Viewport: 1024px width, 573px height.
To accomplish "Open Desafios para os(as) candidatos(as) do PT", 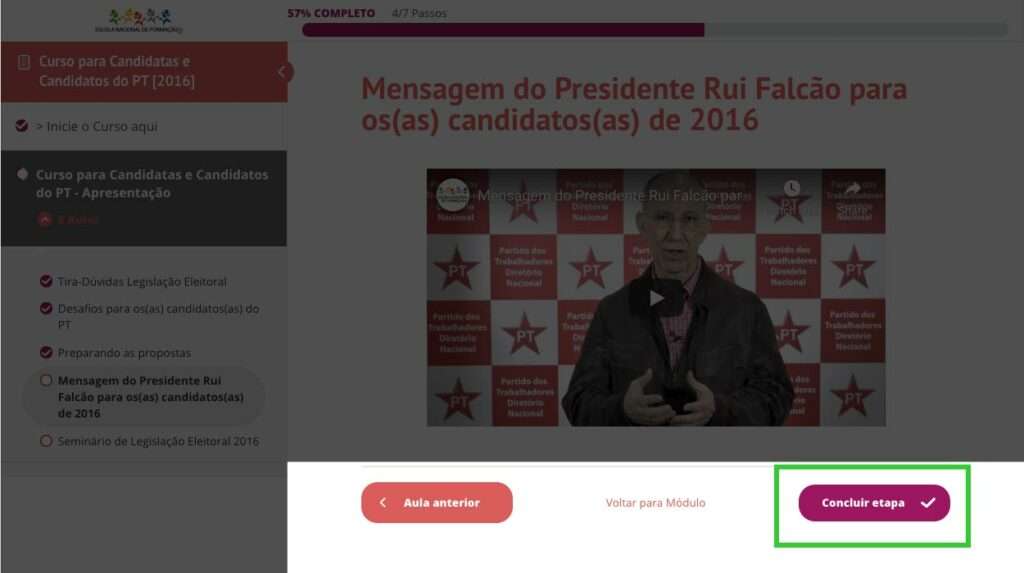I will pos(158,316).
